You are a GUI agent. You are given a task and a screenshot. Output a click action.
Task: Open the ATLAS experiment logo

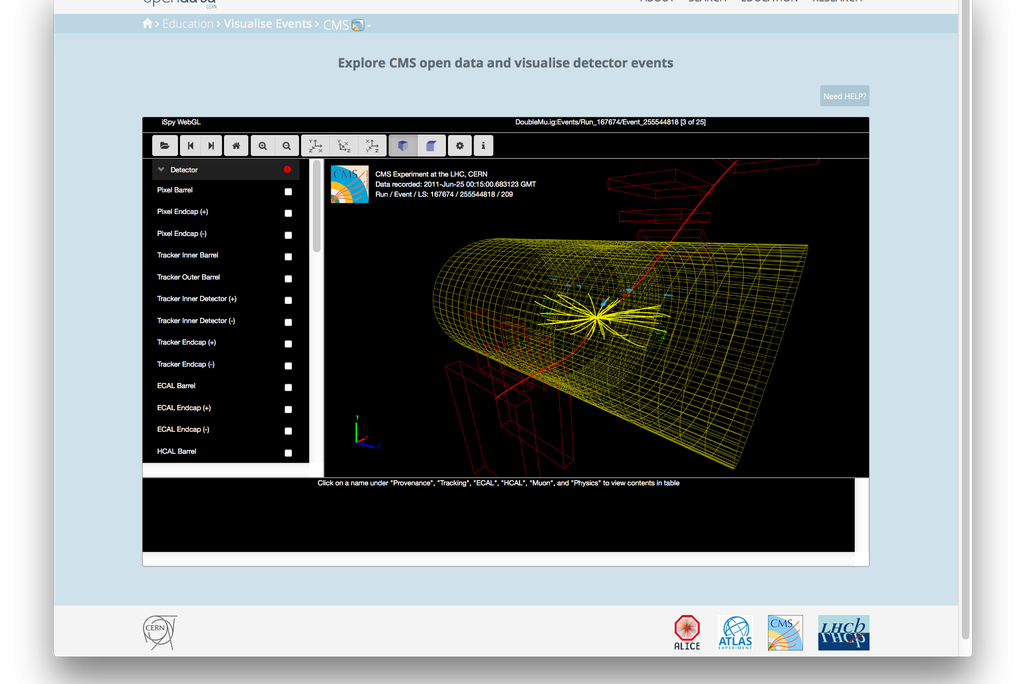pos(735,632)
